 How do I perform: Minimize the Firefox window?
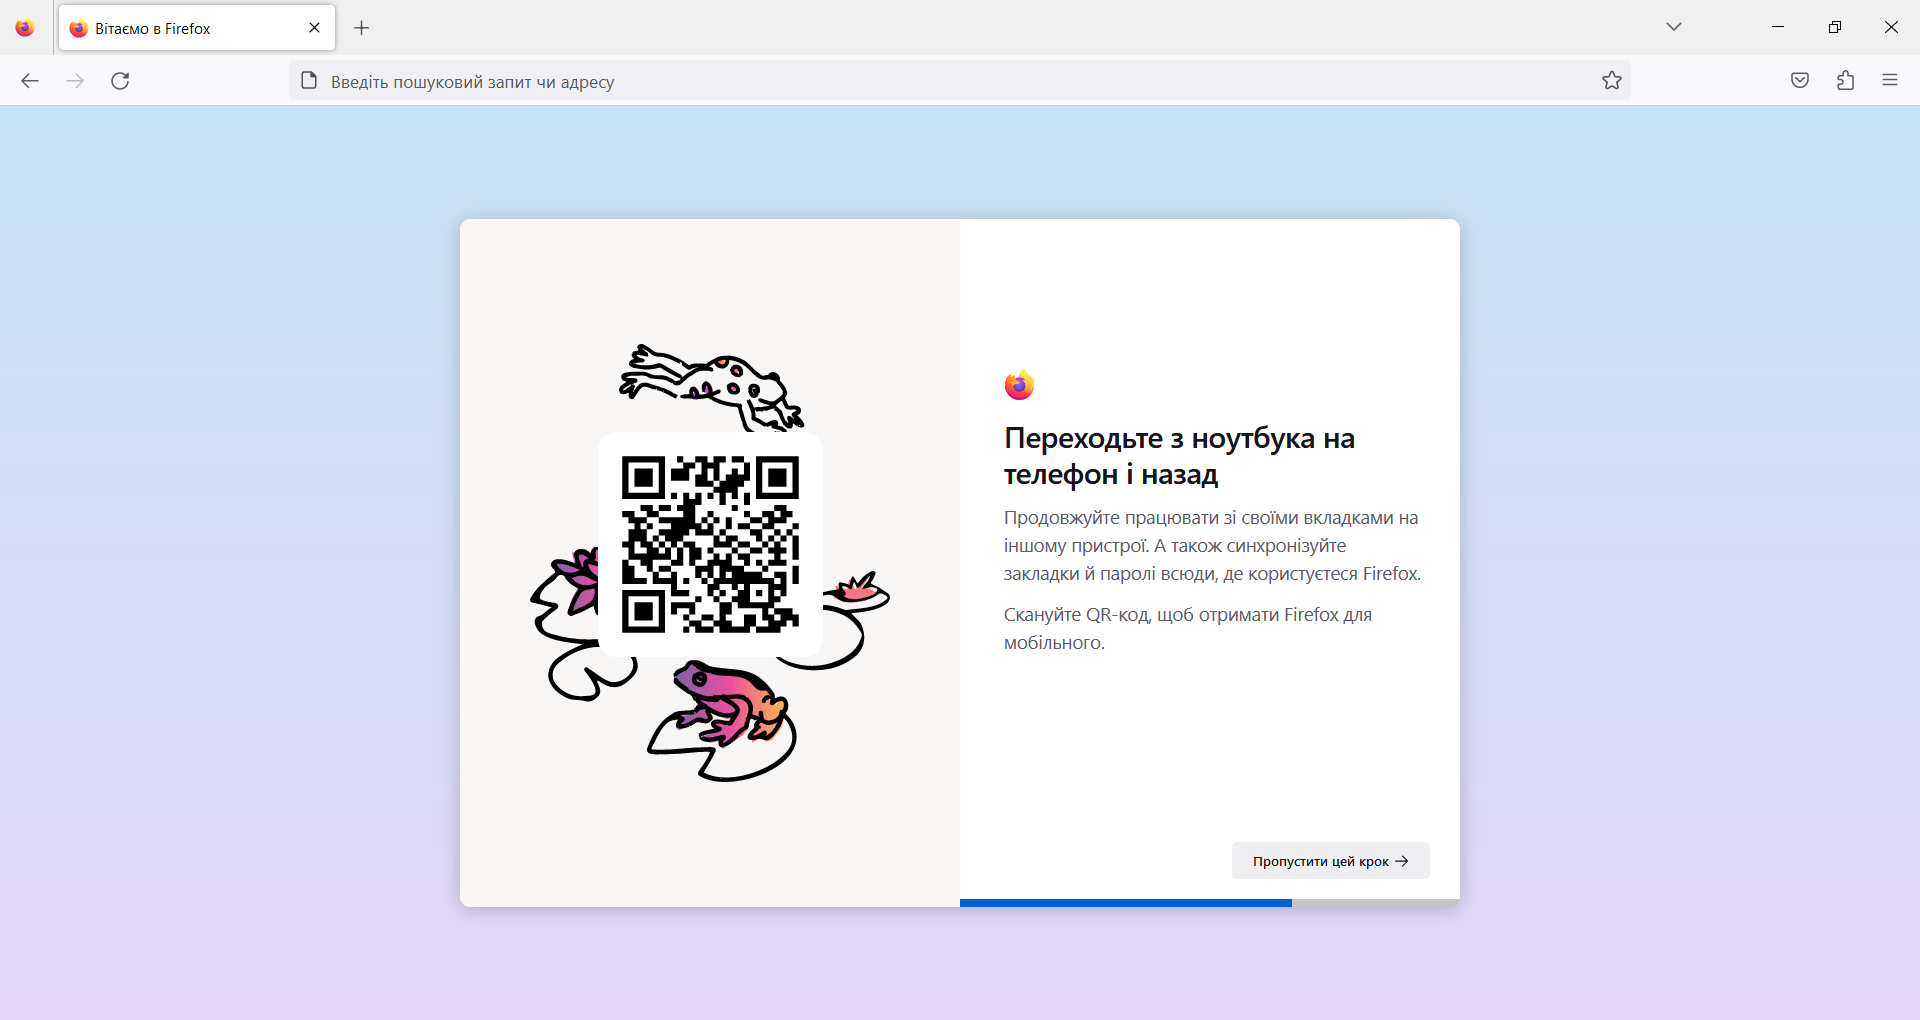click(x=1778, y=27)
